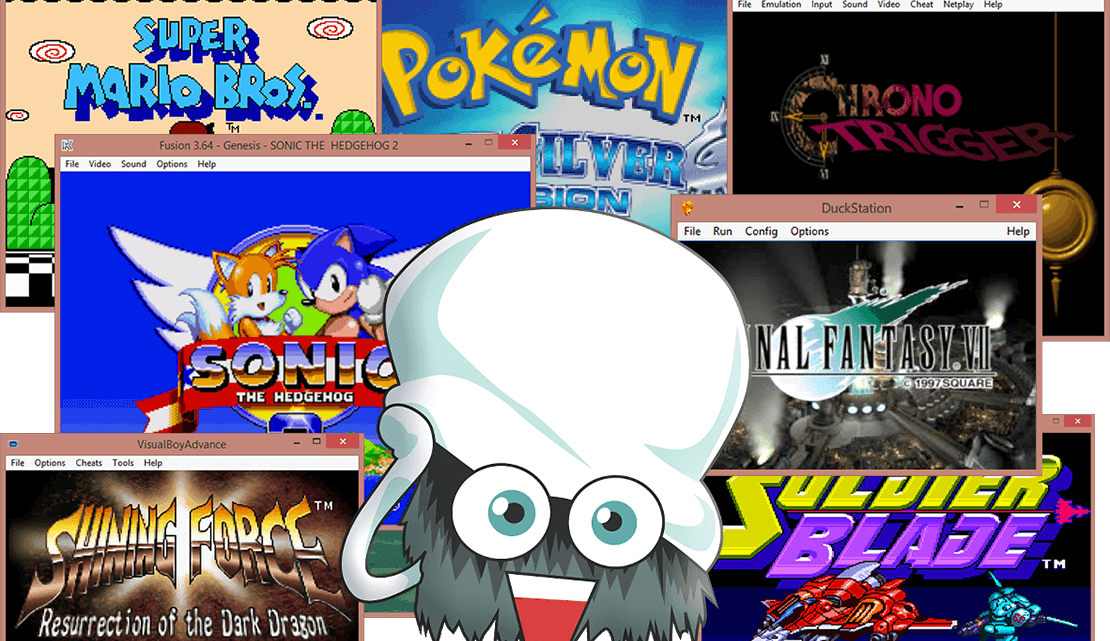Open Input menu in Chrono Trigger window
This screenshot has height=641, width=1110.
point(821,4)
